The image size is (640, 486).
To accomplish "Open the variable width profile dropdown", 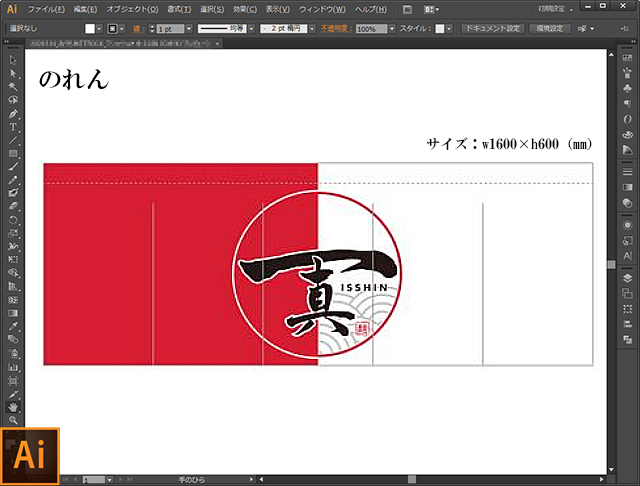I will tap(251, 29).
